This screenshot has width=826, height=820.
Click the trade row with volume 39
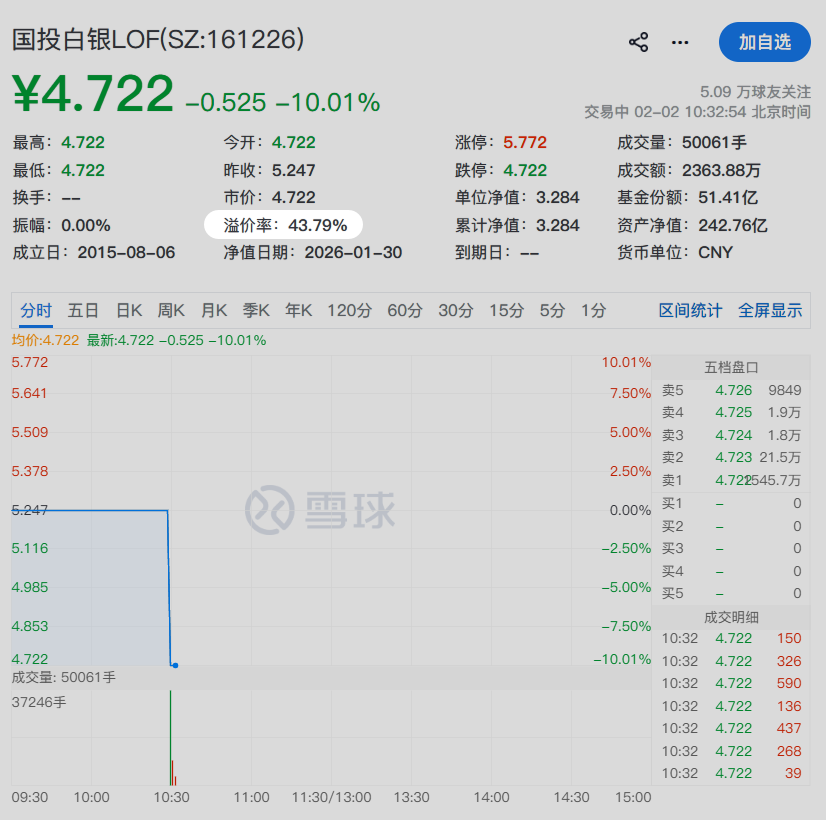tap(731, 773)
